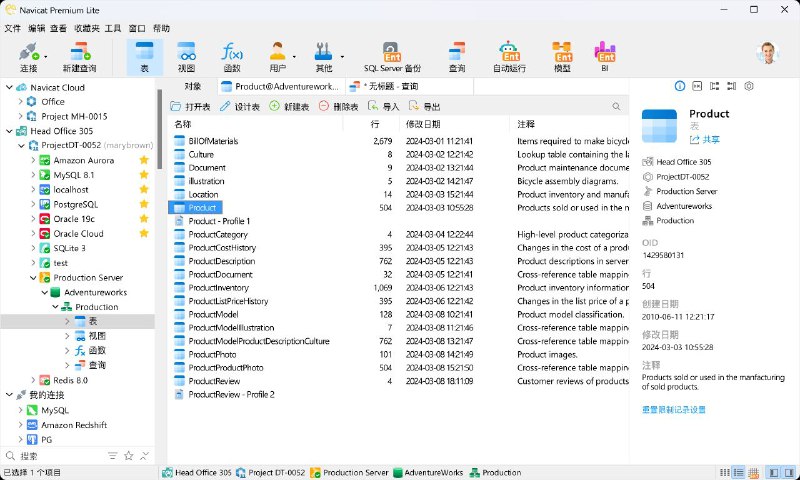This screenshot has height=480, width=800.
Task: Expand the Redis 8.0 connection node
Action: point(33,380)
